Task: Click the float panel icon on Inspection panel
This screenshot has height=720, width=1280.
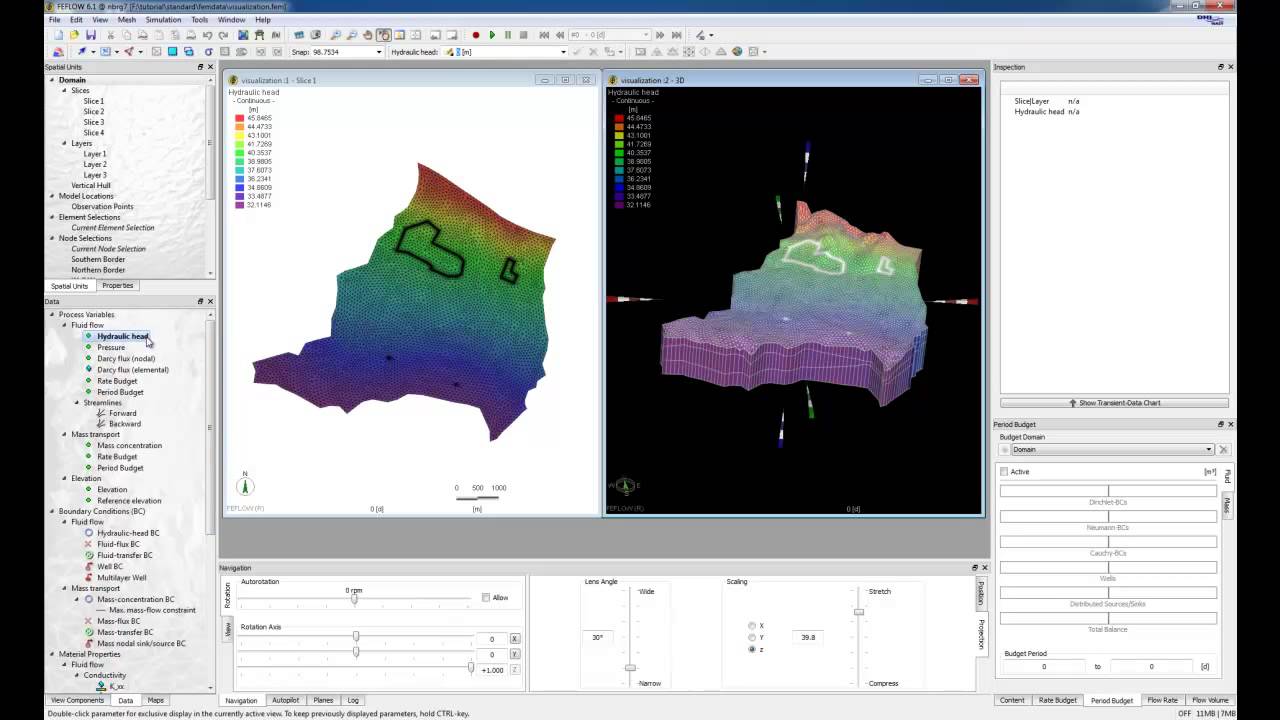Action: pyautogui.click(x=1220, y=67)
